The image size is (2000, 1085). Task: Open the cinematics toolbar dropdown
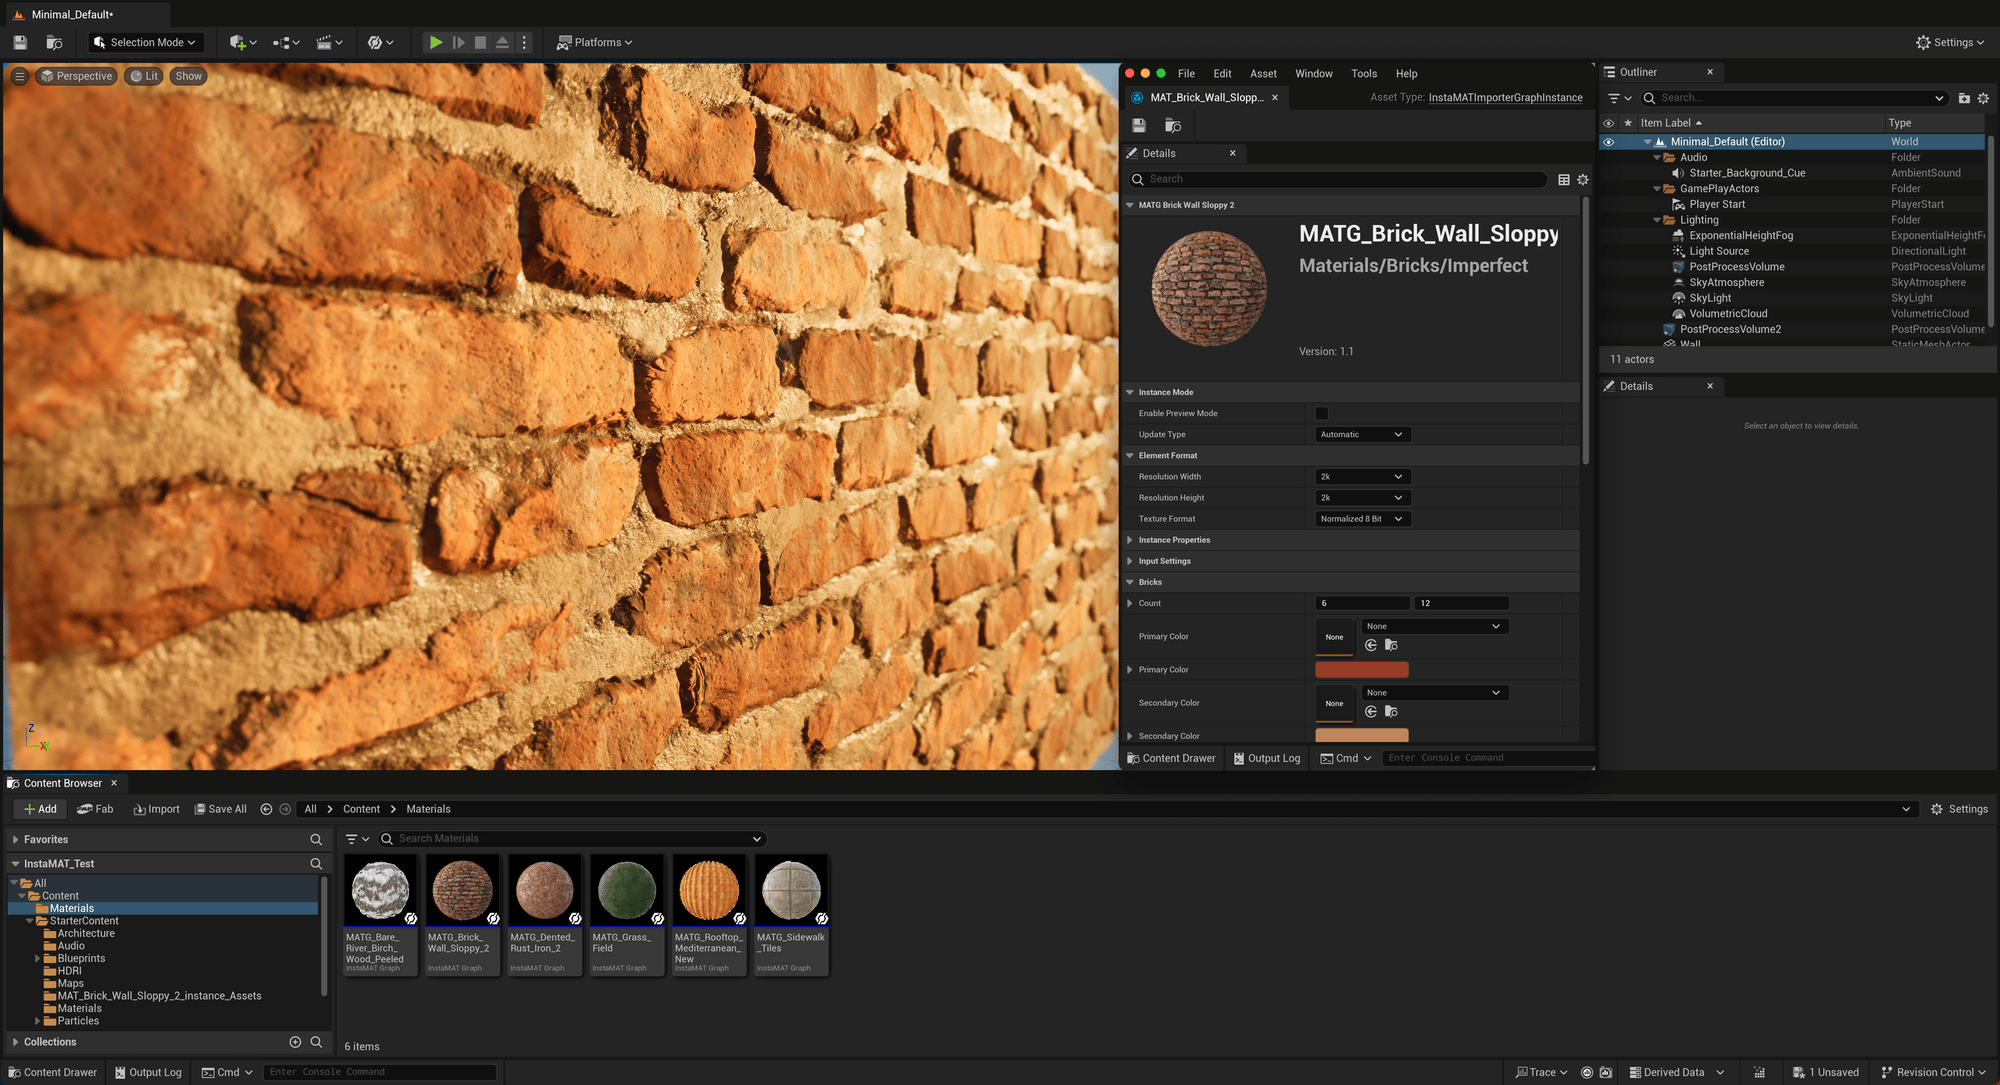coord(329,42)
